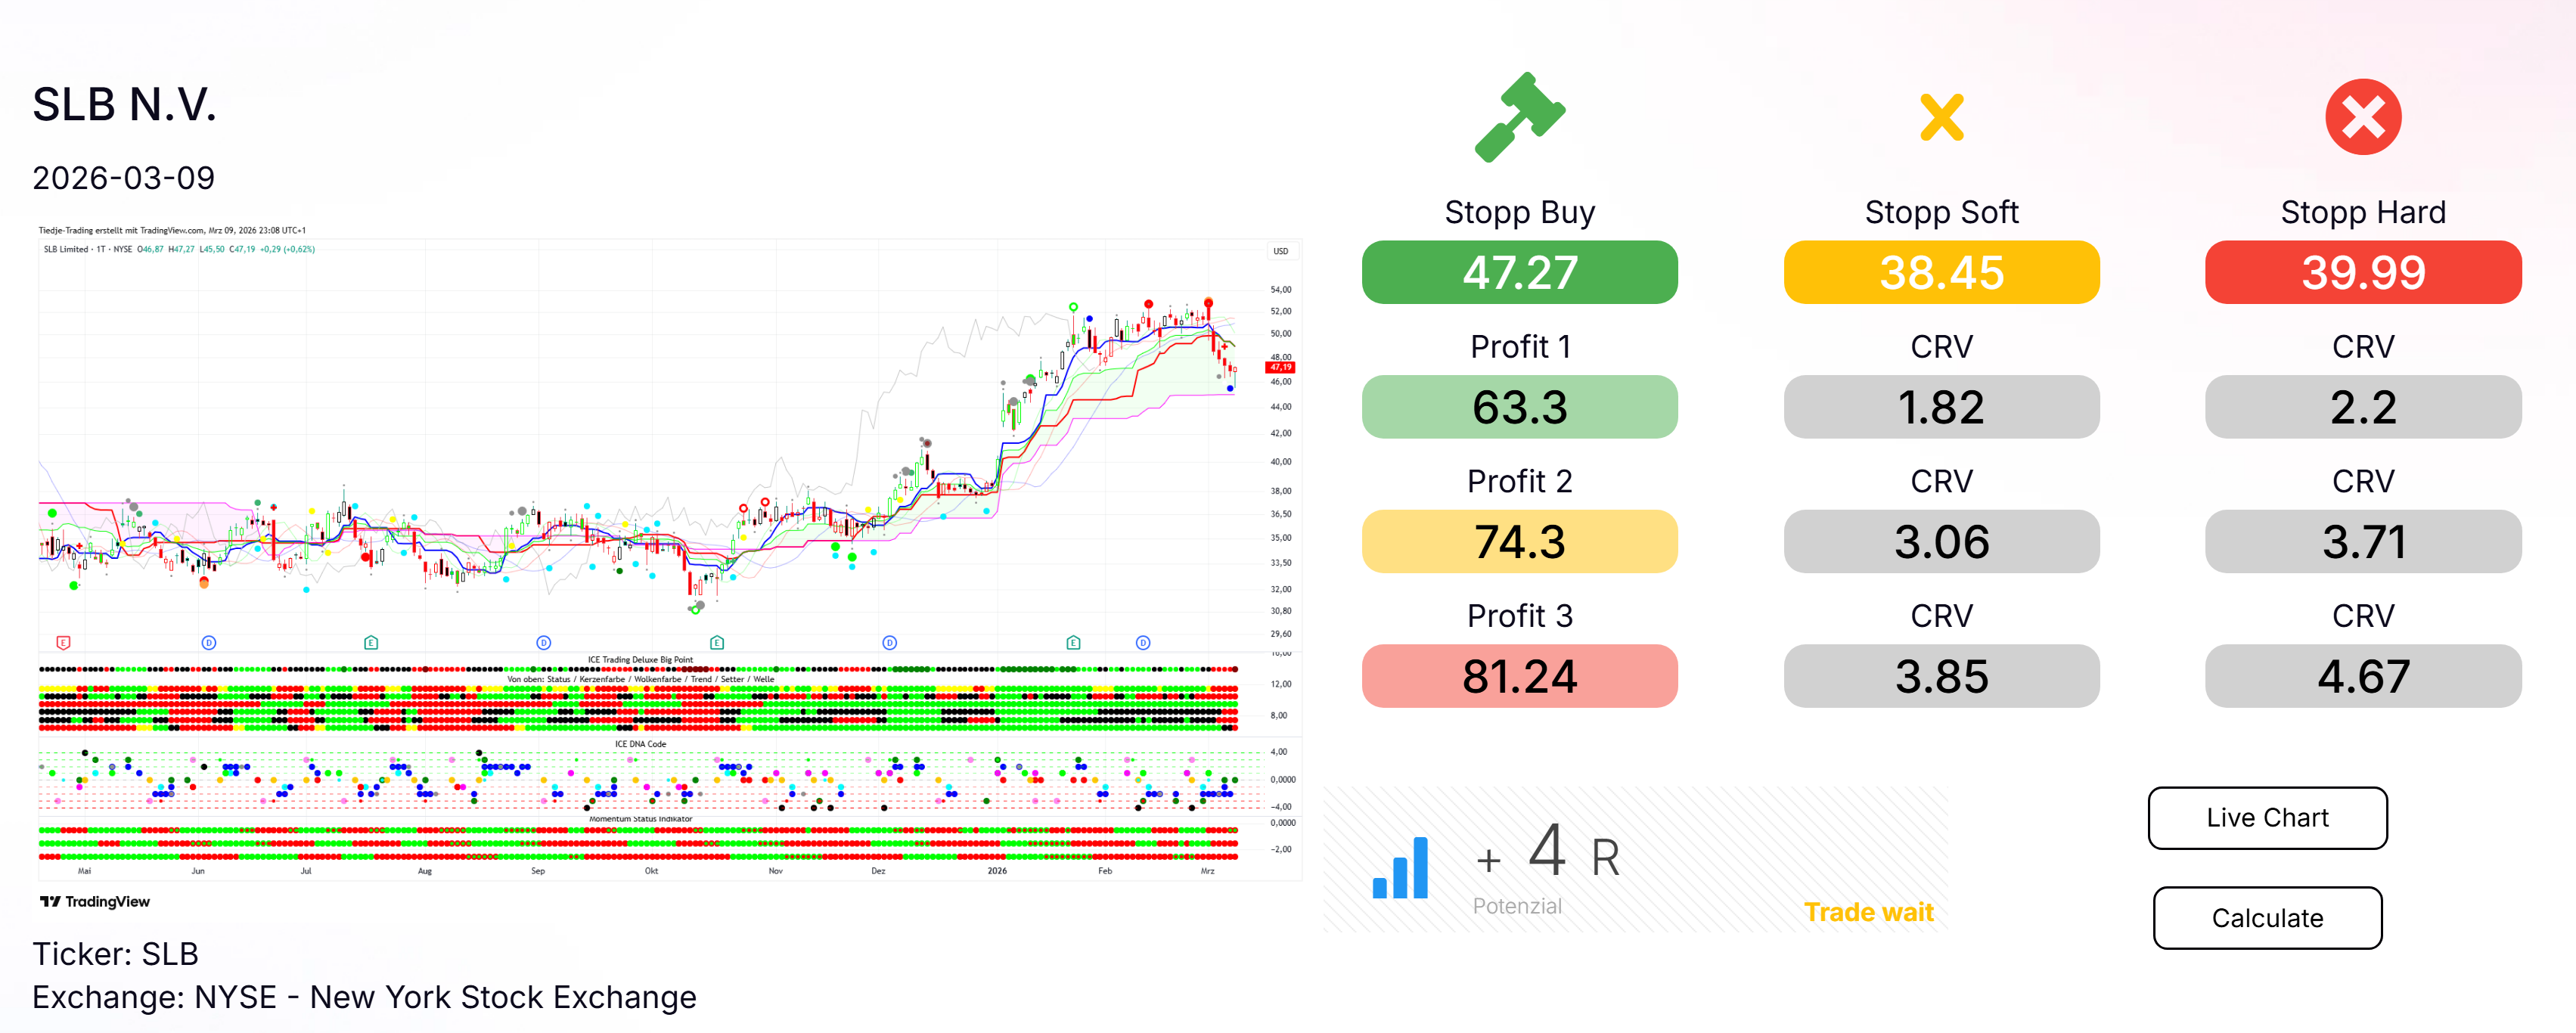This screenshot has height=1033, width=2576.
Task: Click the yellow X Stopp Soft icon
Action: pyautogui.click(x=1941, y=117)
